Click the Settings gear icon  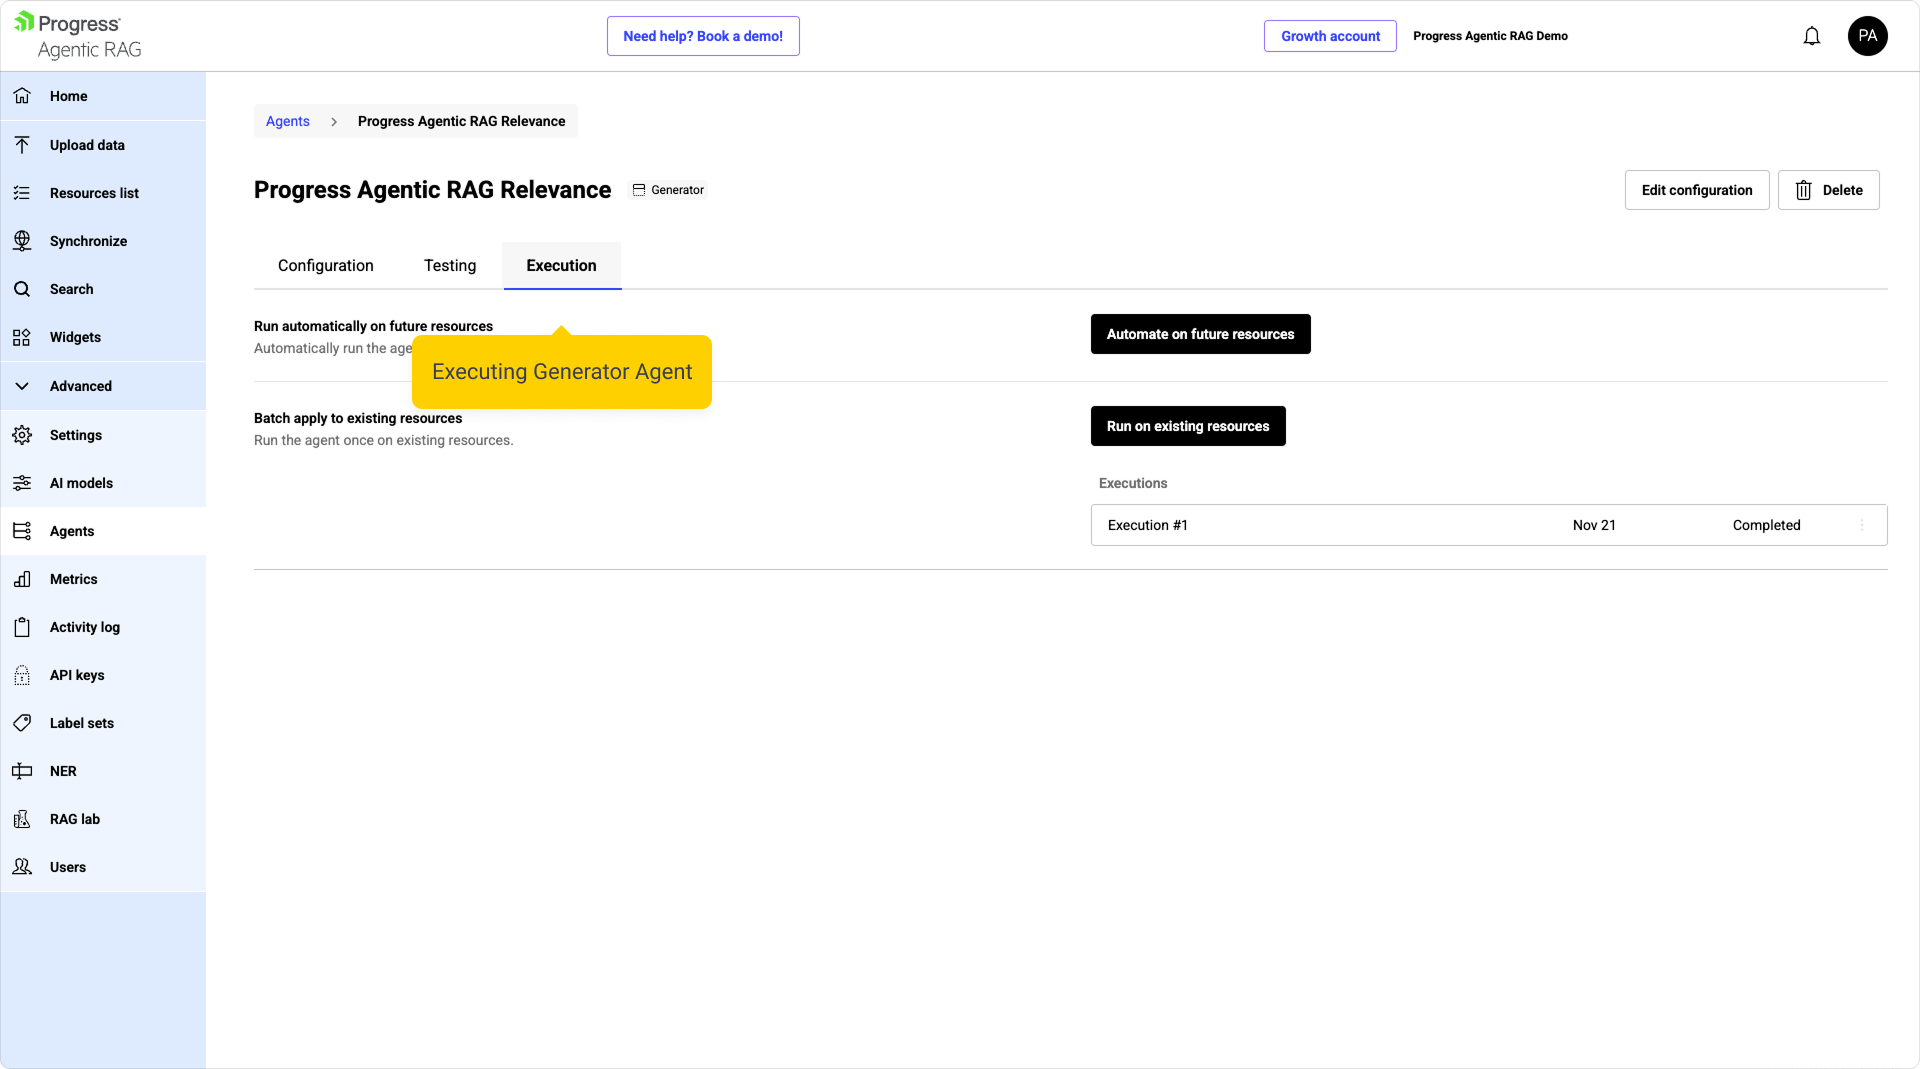[x=22, y=435]
